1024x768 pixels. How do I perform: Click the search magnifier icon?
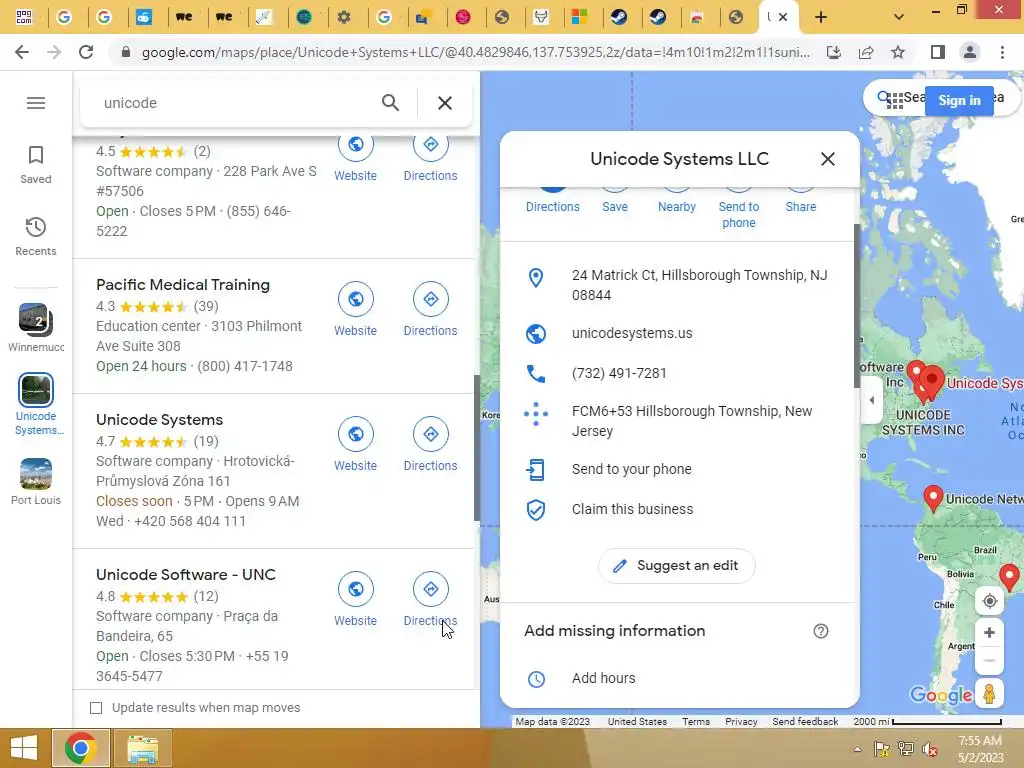(390, 103)
